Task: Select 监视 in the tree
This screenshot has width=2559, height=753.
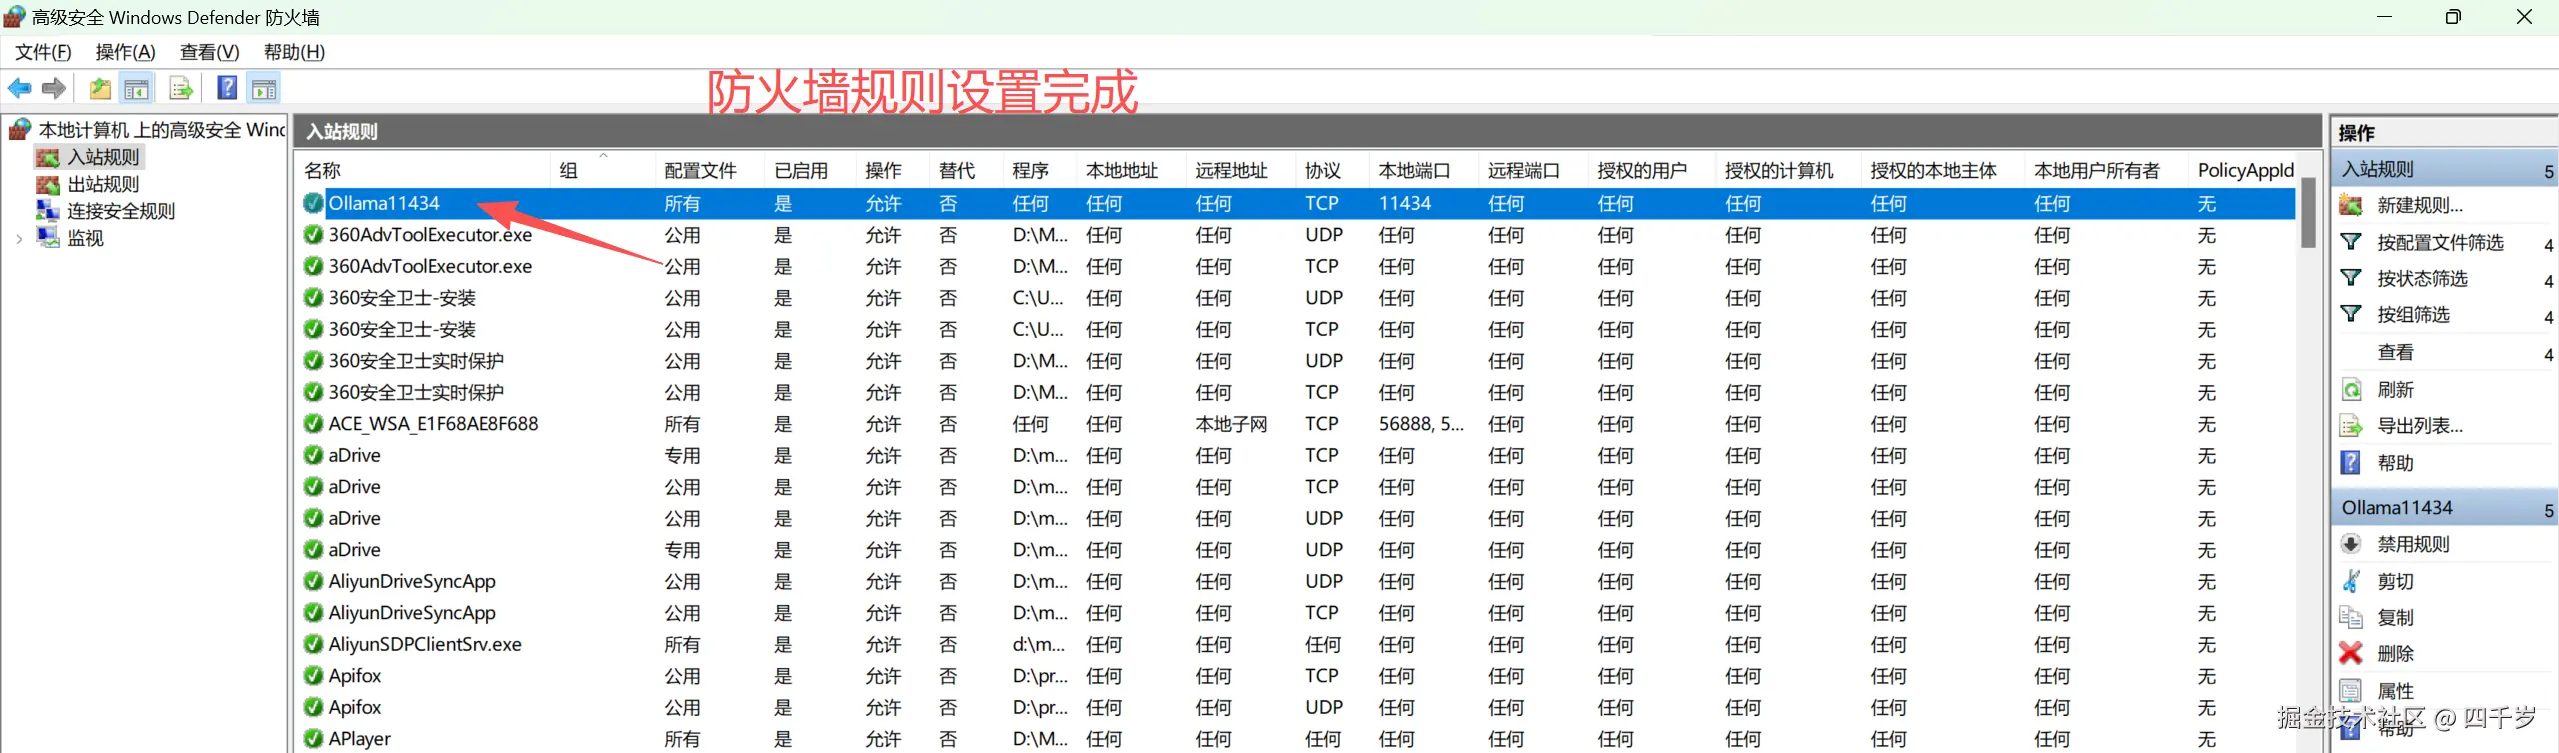Action: (85, 238)
